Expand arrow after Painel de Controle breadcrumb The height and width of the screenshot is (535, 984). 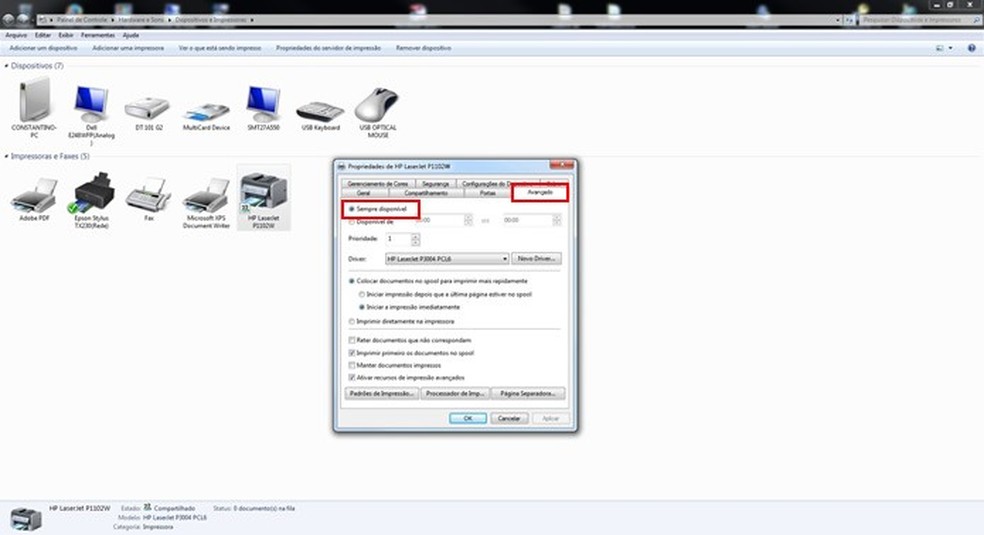coord(113,20)
